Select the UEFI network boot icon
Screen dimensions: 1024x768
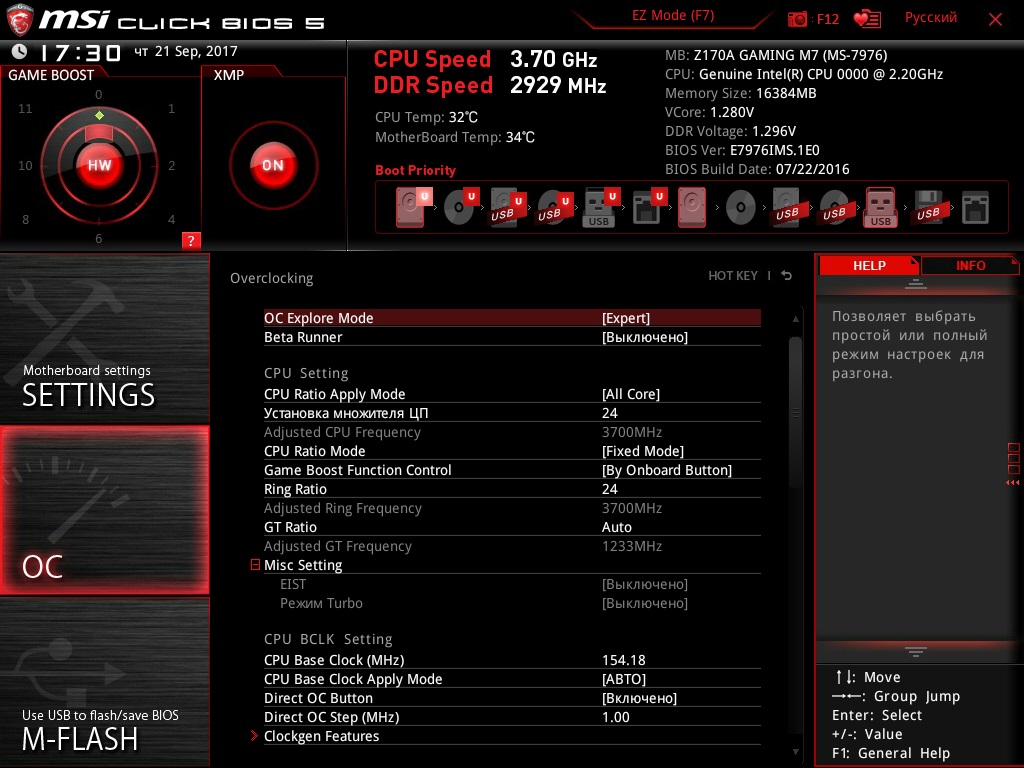click(648, 207)
